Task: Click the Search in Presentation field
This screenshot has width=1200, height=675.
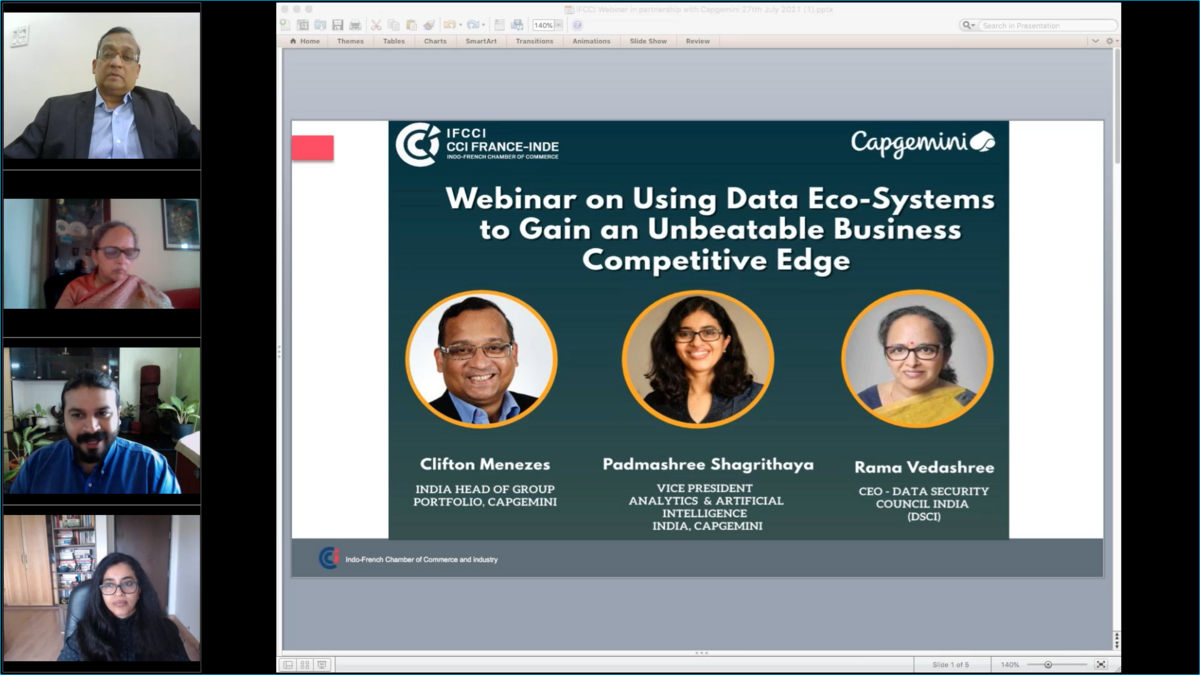Action: point(1045,25)
